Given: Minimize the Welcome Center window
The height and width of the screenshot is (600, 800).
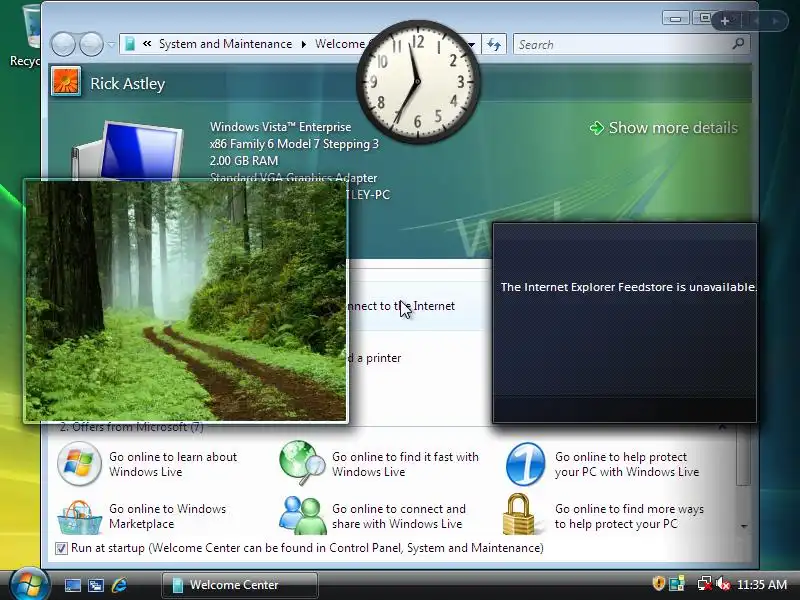Looking at the screenshot, I should coord(676,19).
